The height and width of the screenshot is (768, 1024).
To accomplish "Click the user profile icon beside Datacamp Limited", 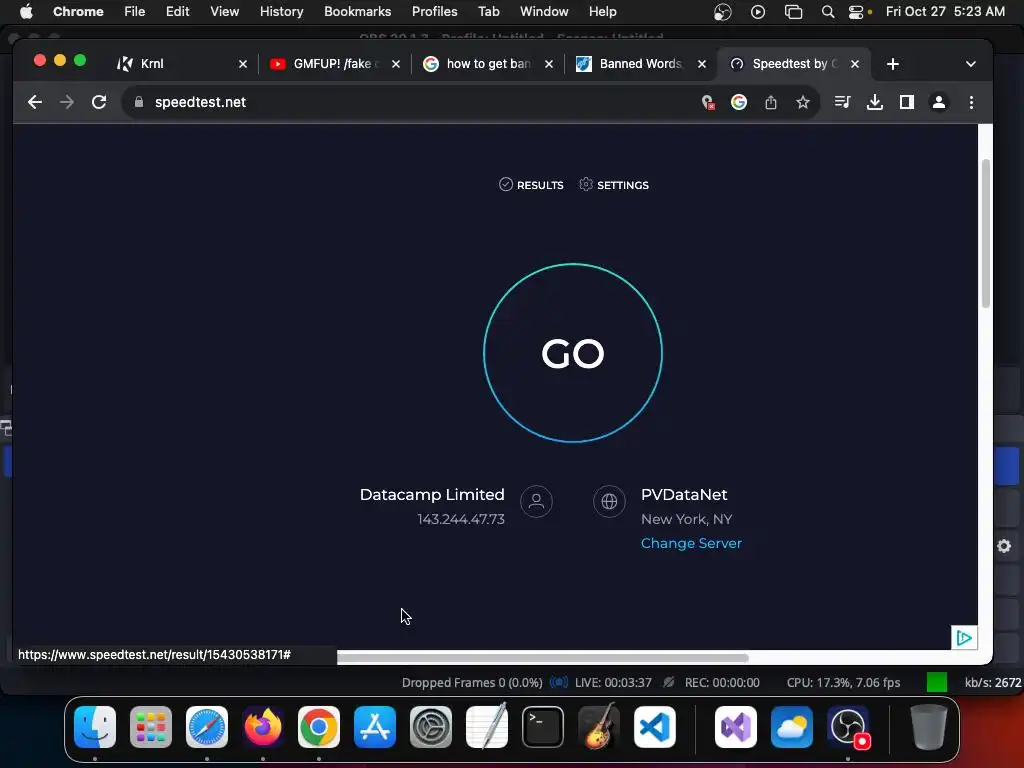I will tap(536, 502).
